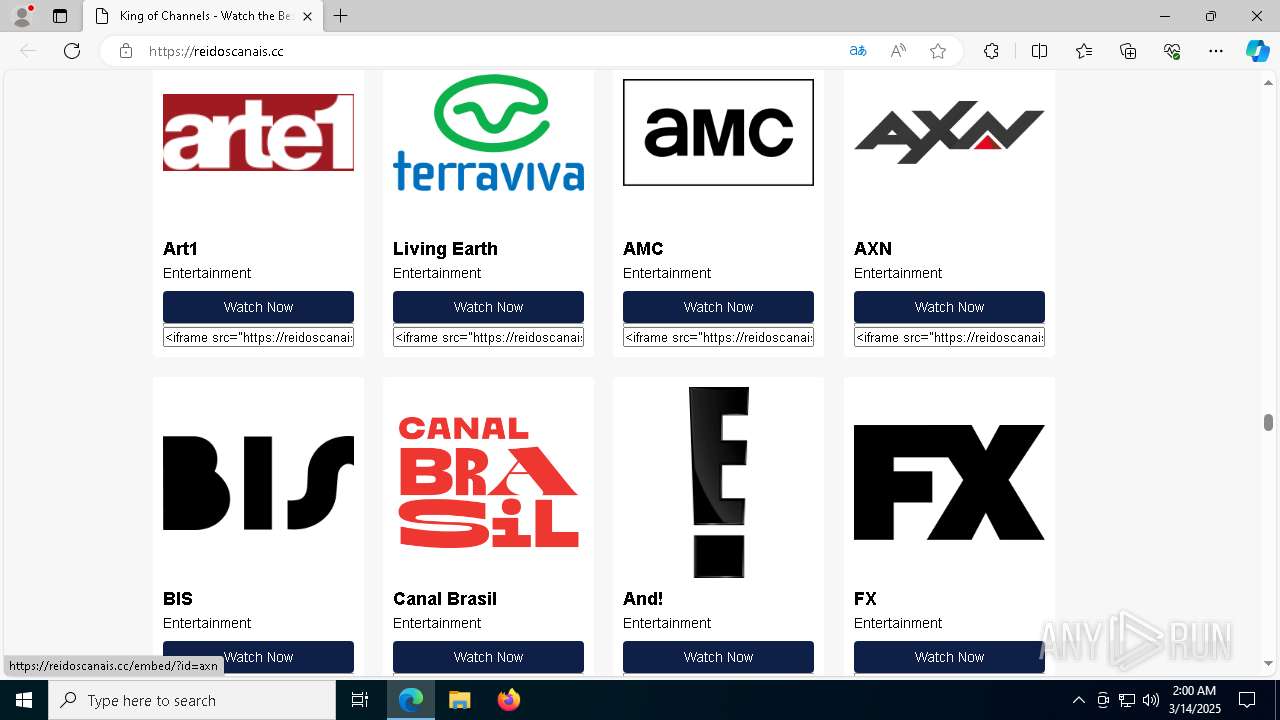Select Art1 iframe embed code field
The width and height of the screenshot is (1280, 720).
point(258,337)
